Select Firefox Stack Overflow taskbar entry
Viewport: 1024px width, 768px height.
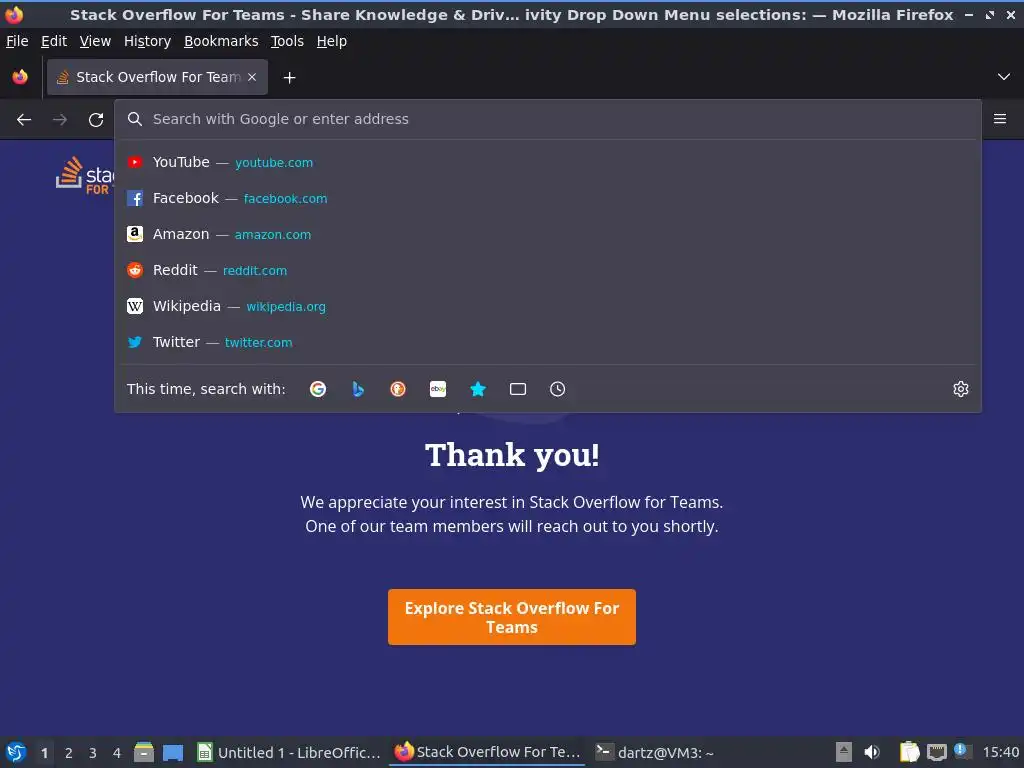487,752
